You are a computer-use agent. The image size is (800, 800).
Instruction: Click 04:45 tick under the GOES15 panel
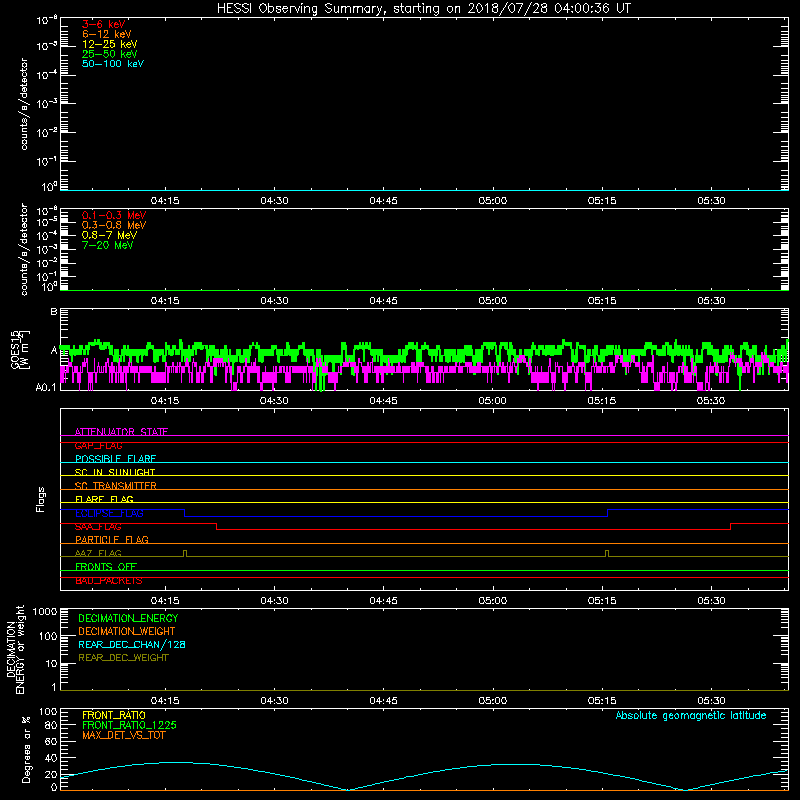click(384, 401)
